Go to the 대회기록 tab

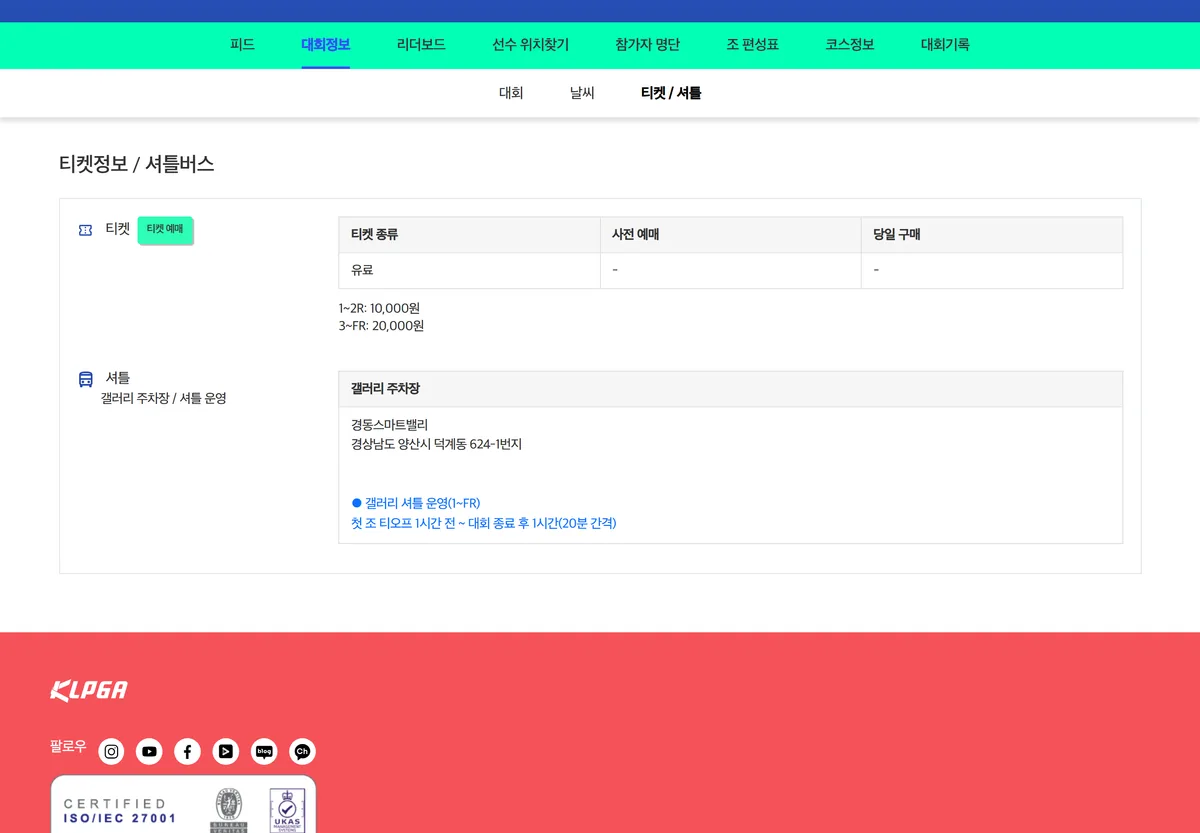click(x=945, y=45)
